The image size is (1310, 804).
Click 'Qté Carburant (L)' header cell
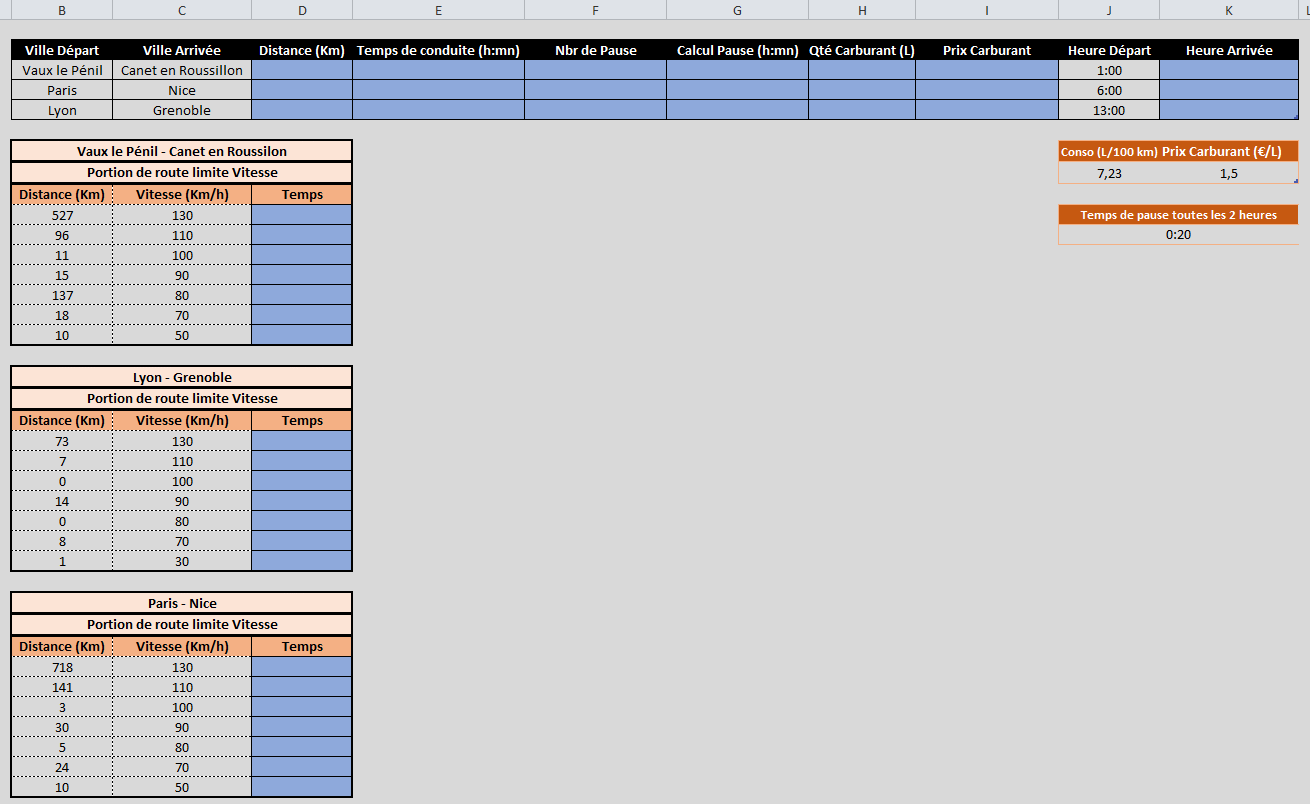[862, 50]
